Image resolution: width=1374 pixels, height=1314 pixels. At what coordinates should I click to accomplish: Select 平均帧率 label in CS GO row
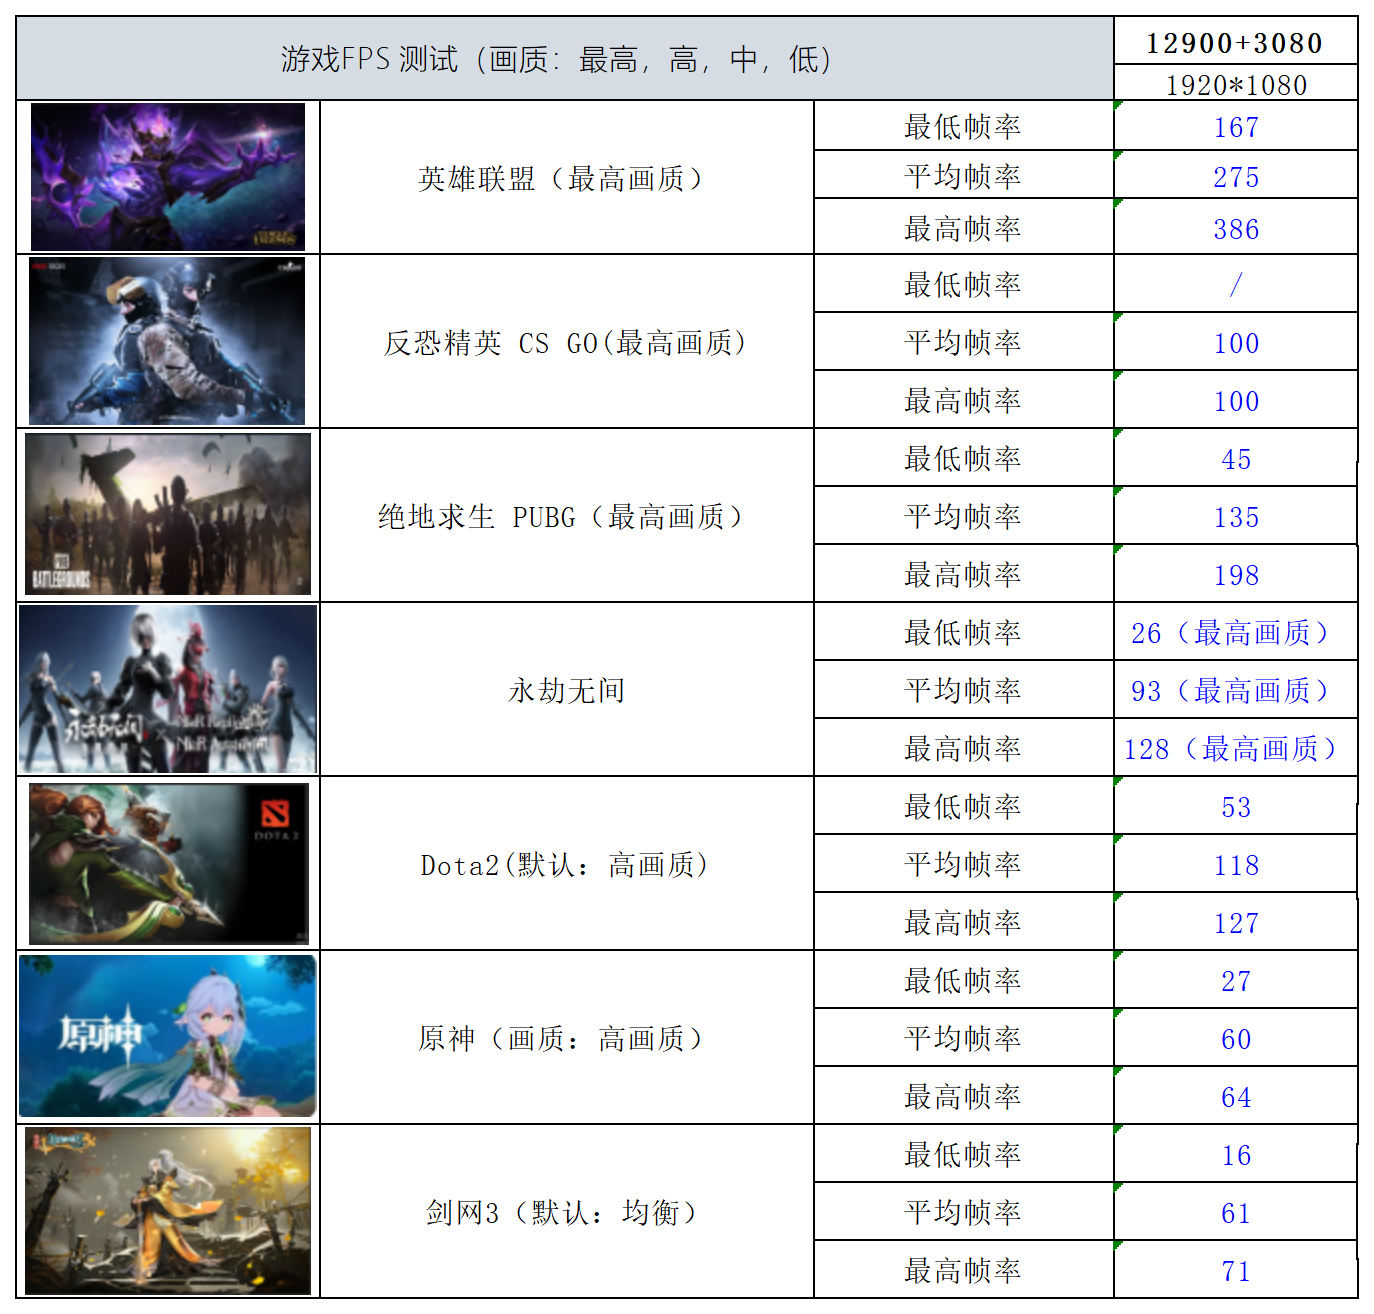(x=964, y=342)
